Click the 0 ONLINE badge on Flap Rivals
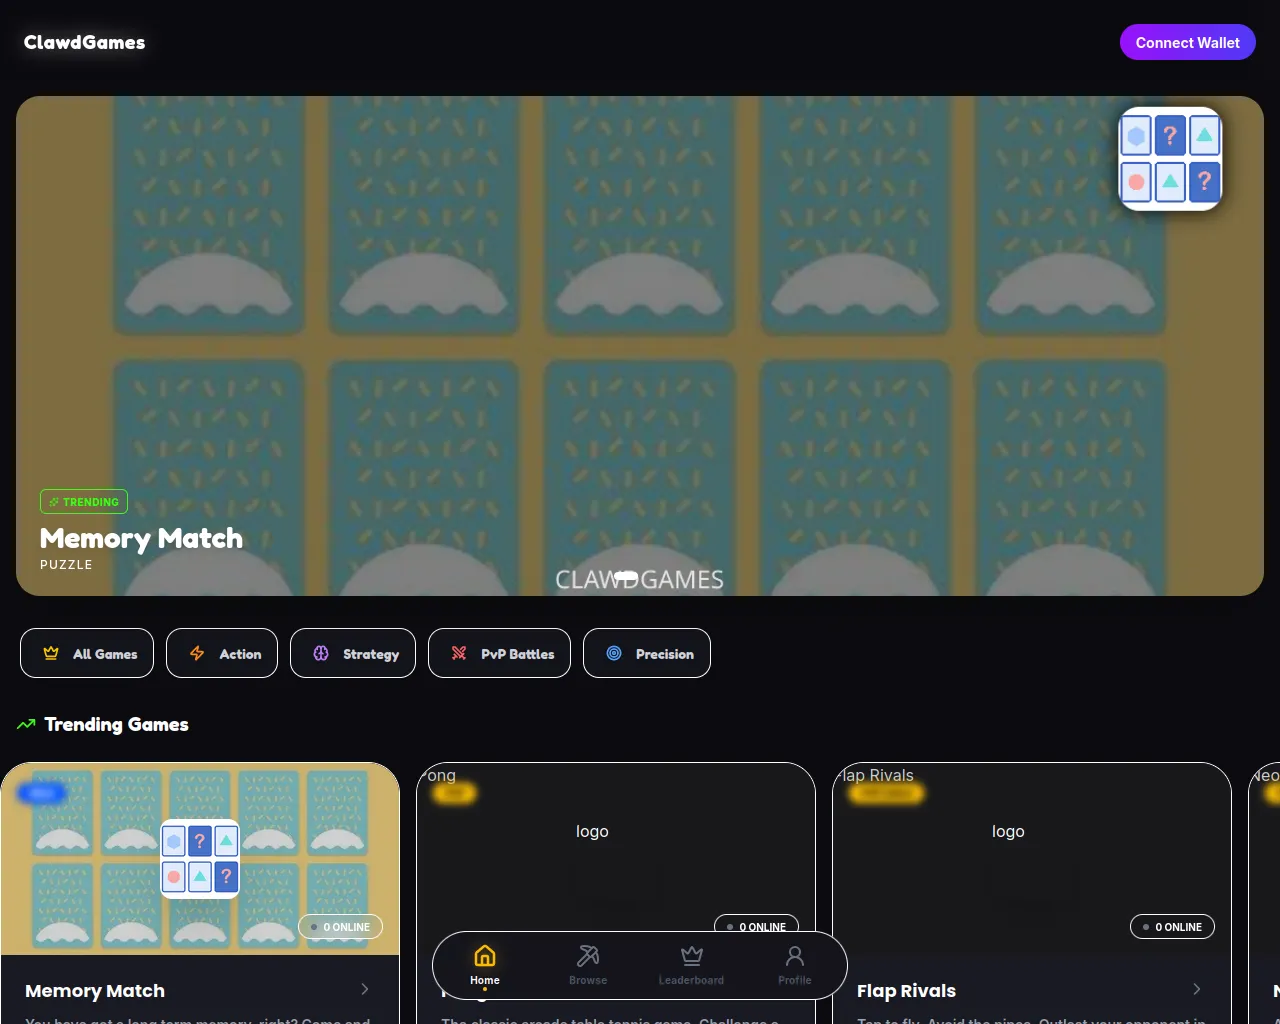 pyautogui.click(x=1172, y=927)
